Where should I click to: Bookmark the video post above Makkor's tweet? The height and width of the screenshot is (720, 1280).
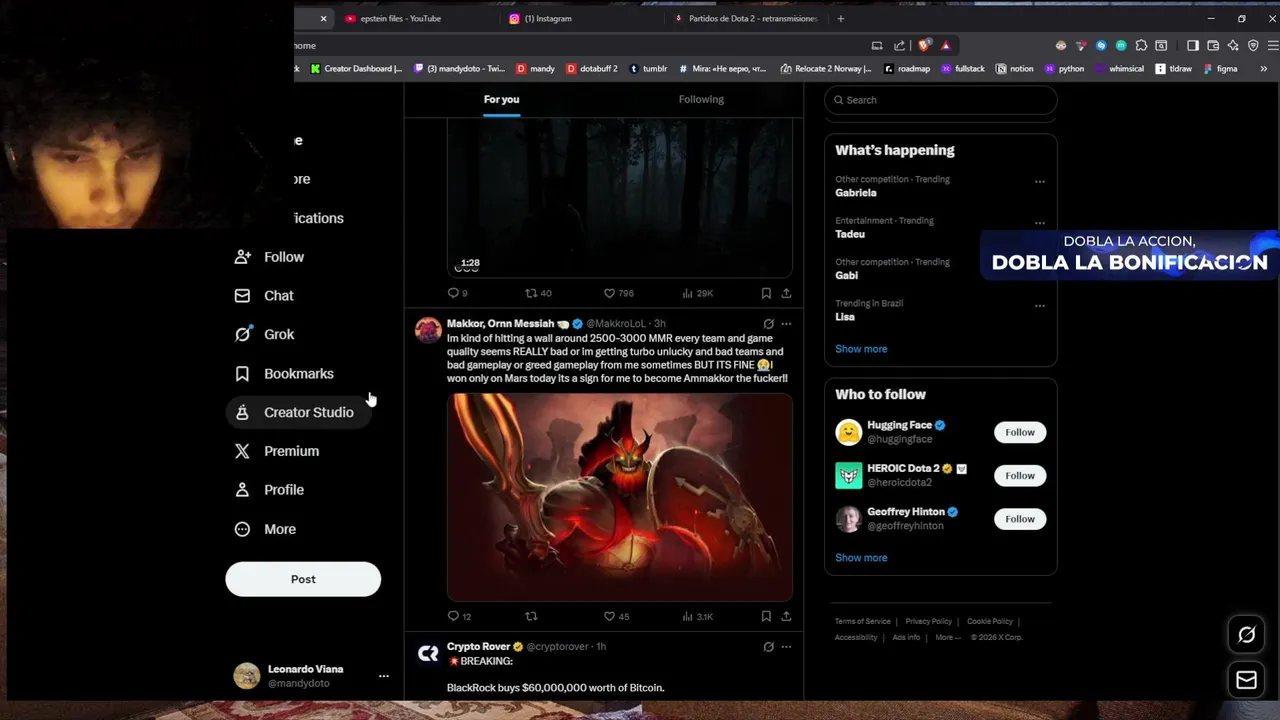(766, 293)
